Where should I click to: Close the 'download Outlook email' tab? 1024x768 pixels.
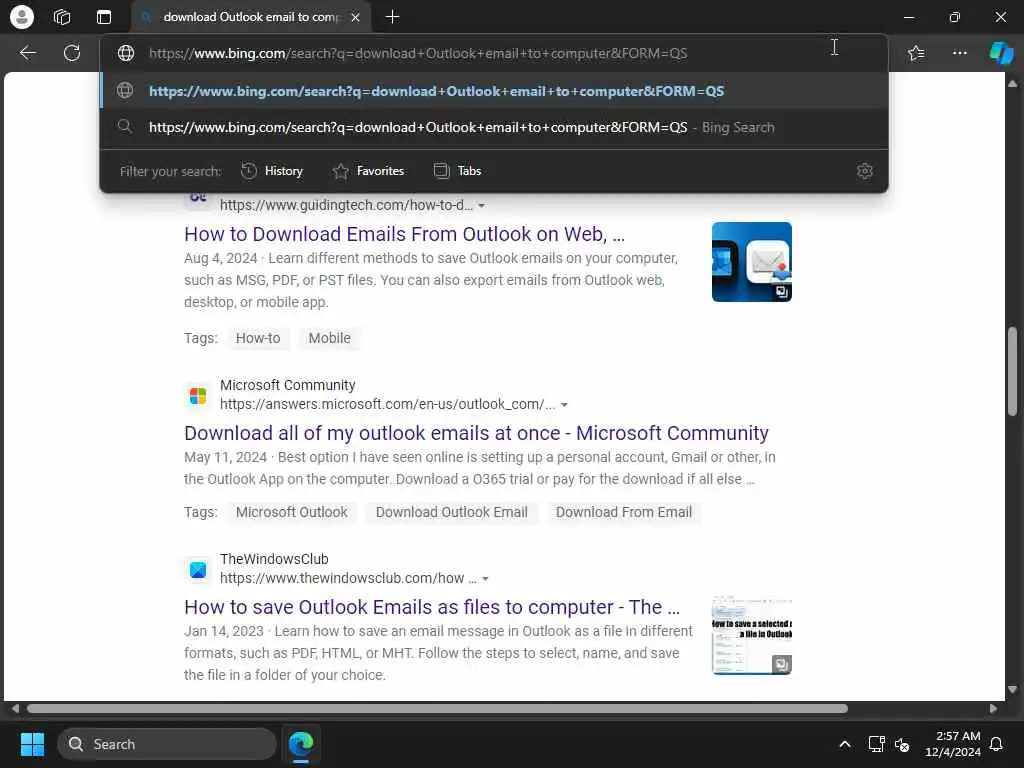point(355,18)
